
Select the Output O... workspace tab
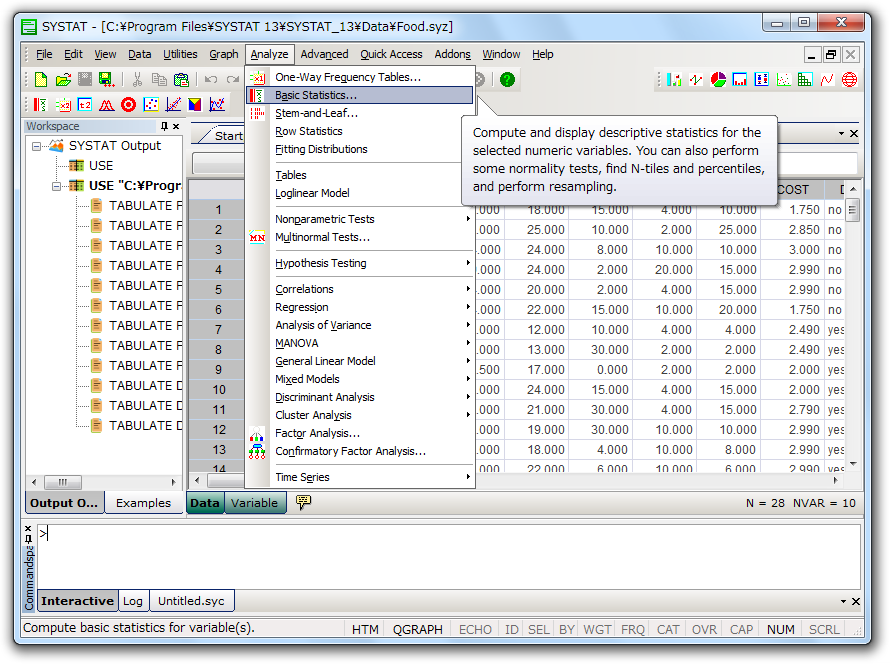(64, 503)
